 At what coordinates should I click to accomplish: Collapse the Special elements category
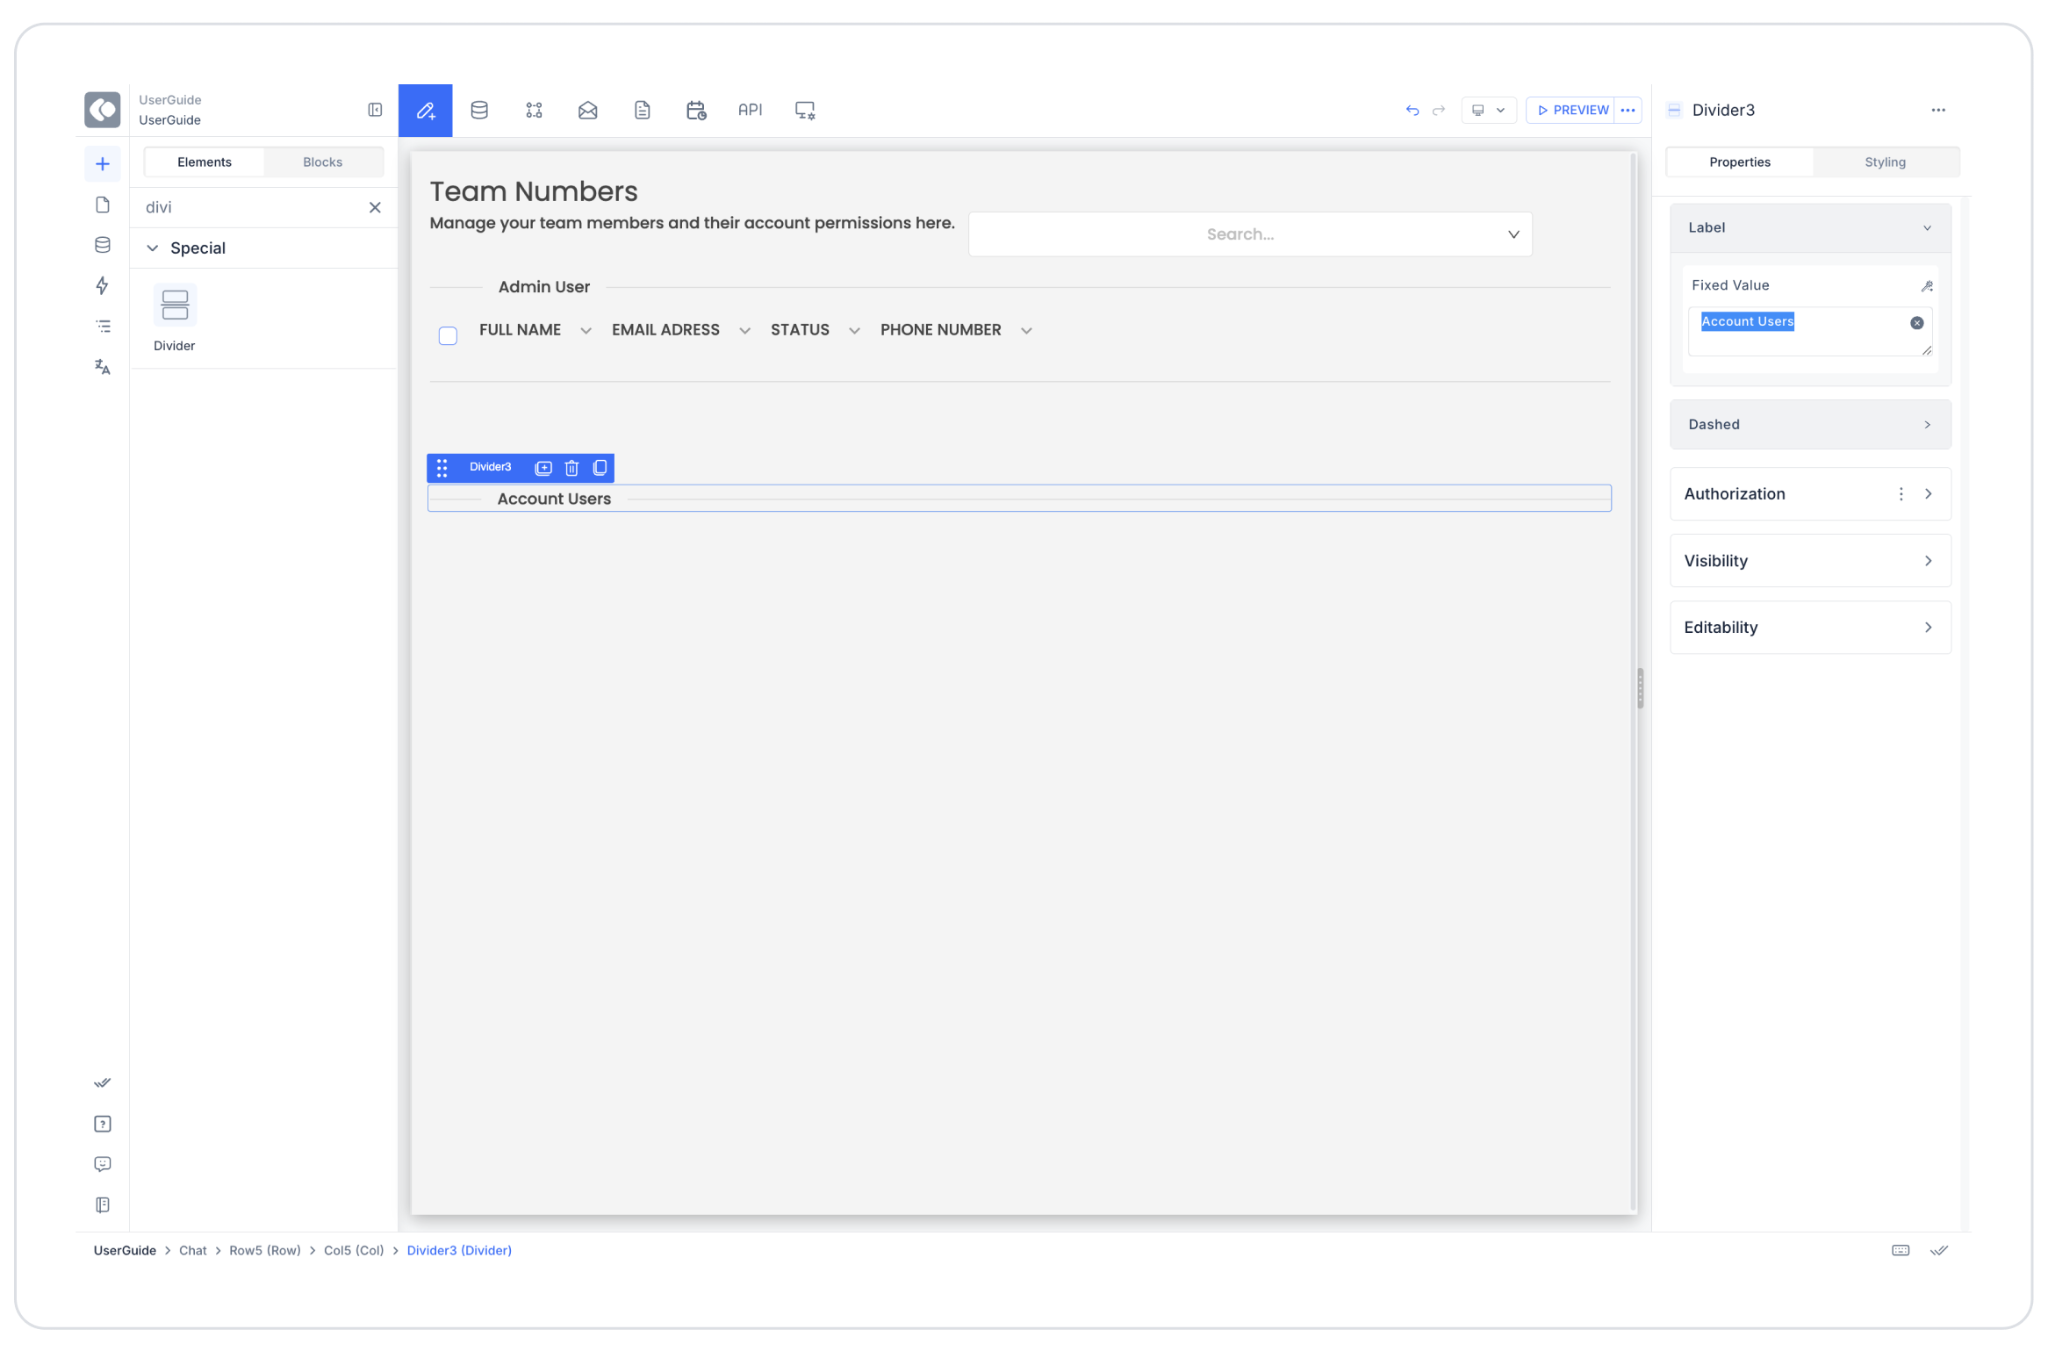(x=153, y=248)
